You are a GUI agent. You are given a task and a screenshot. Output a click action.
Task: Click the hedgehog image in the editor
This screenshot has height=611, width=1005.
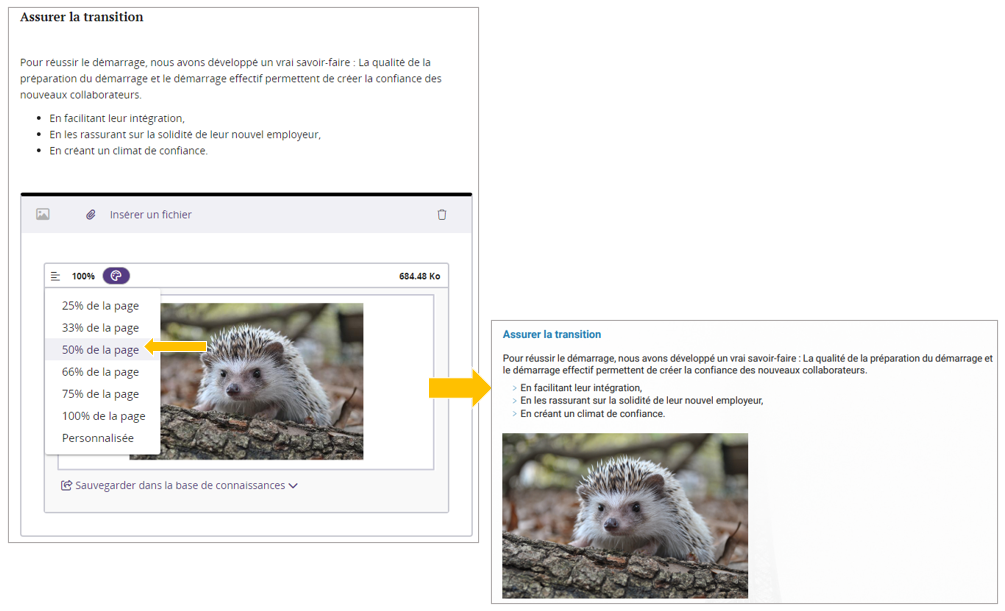pyautogui.click(x=262, y=381)
